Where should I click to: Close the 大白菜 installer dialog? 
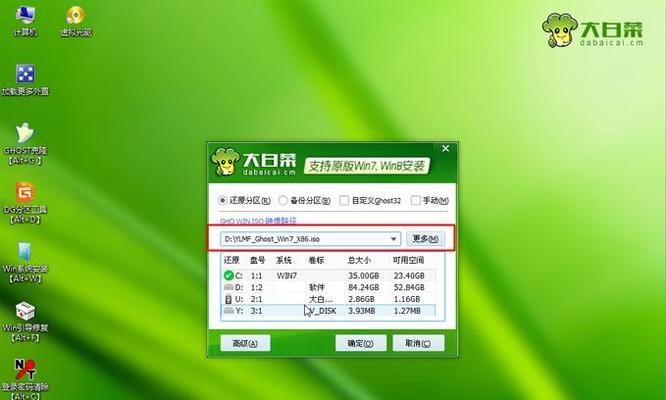(x=446, y=149)
